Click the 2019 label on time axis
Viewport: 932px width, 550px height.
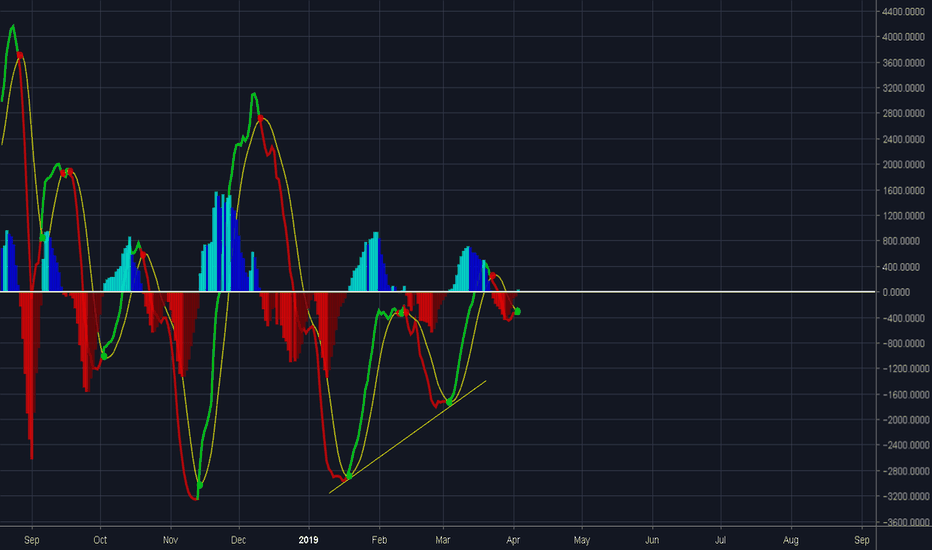(x=308, y=540)
